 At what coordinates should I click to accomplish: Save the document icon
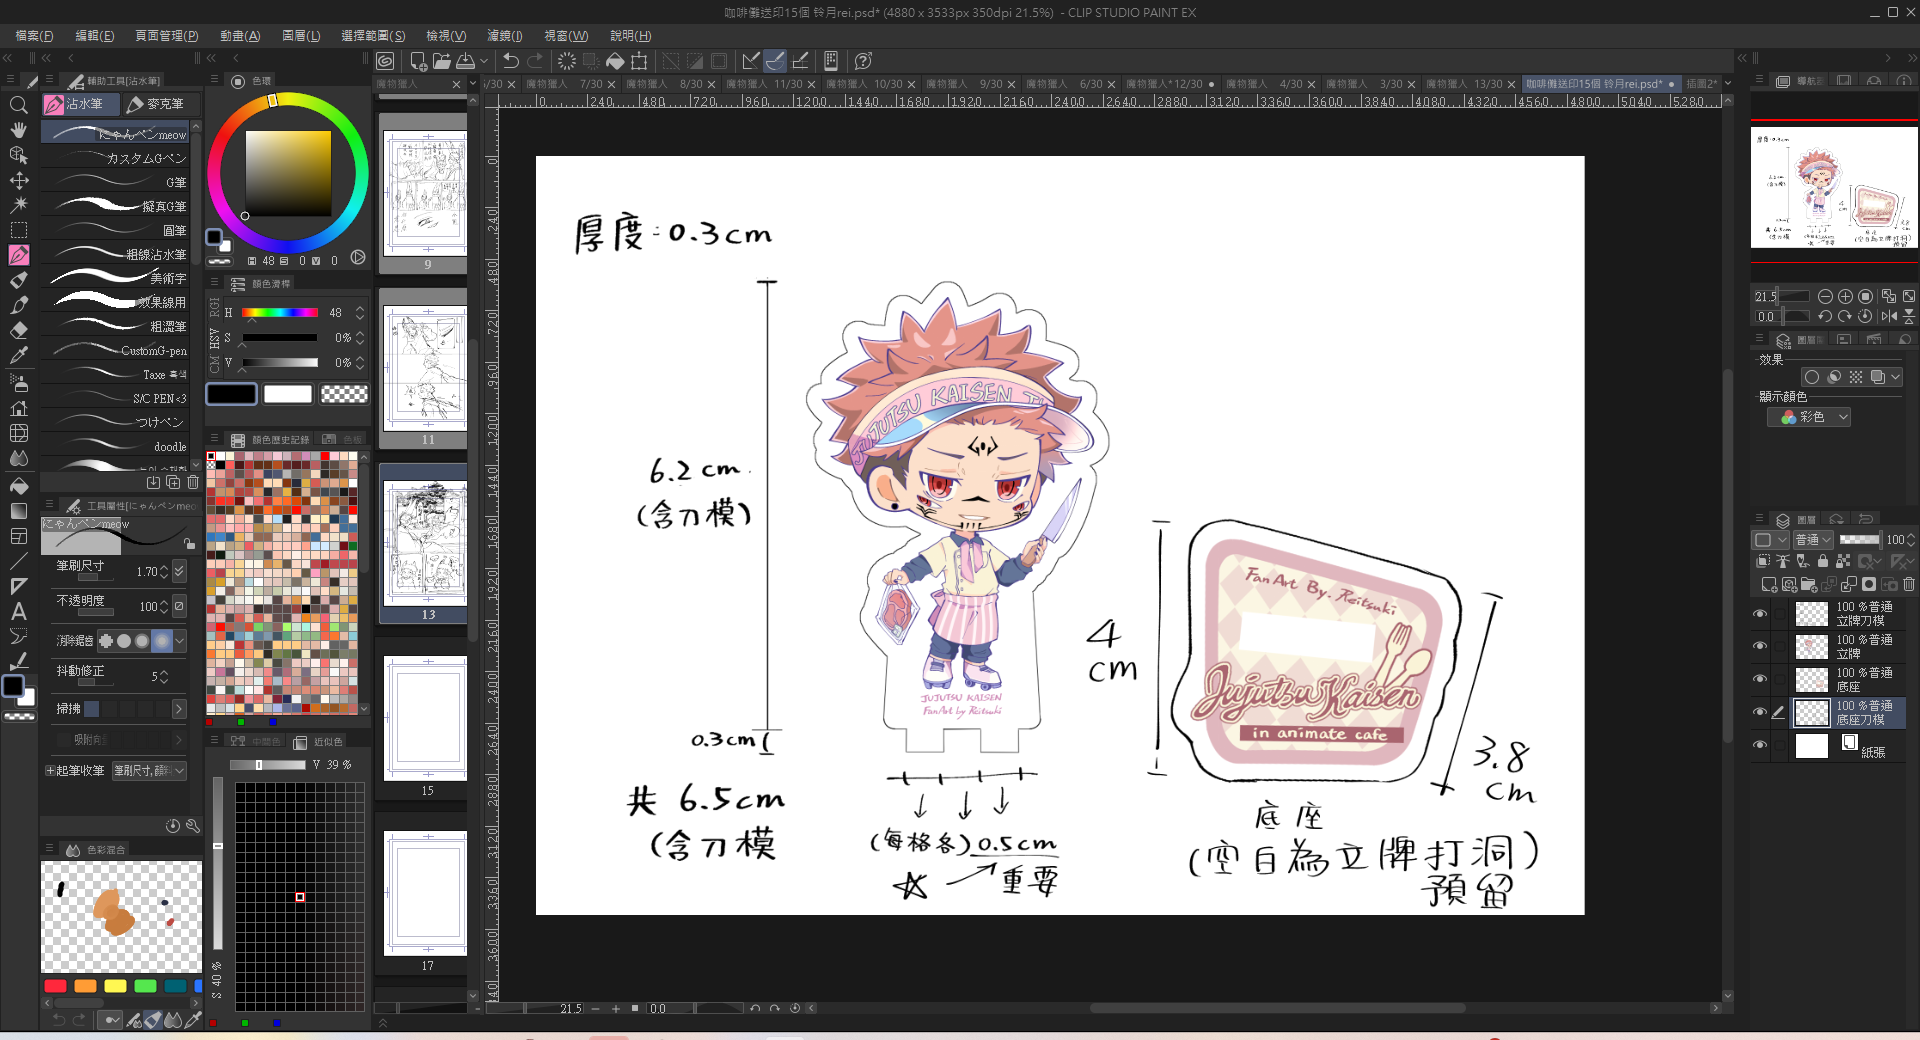tap(465, 61)
